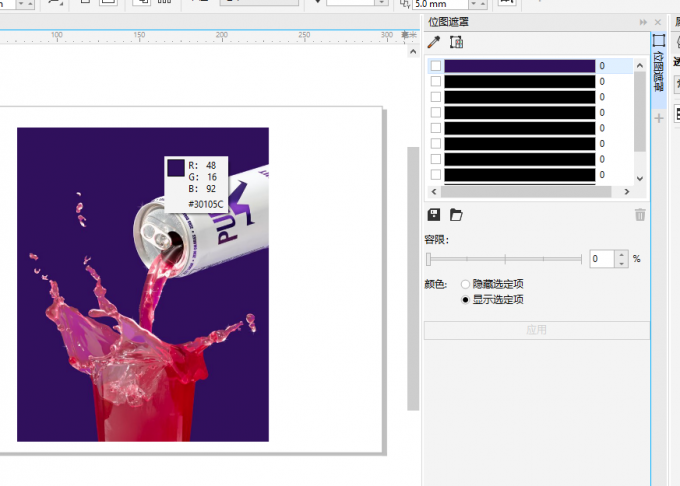Click the canvas vertical scrollbar thumb

tap(413, 278)
